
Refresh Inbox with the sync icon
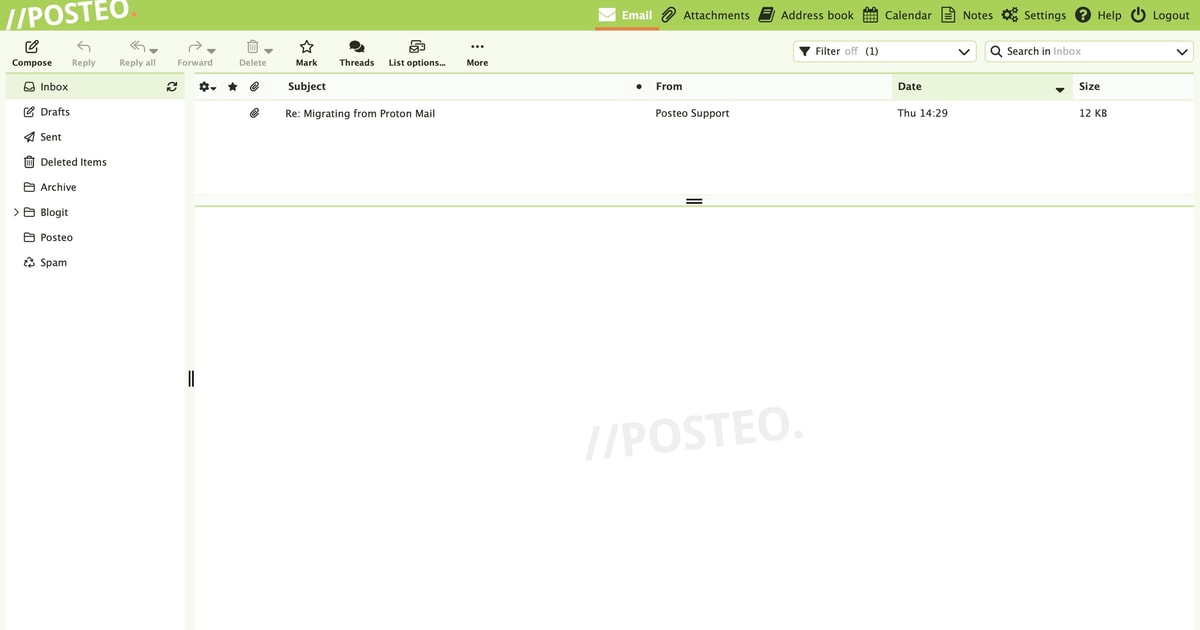pyautogui.click(x=172, y=87)
